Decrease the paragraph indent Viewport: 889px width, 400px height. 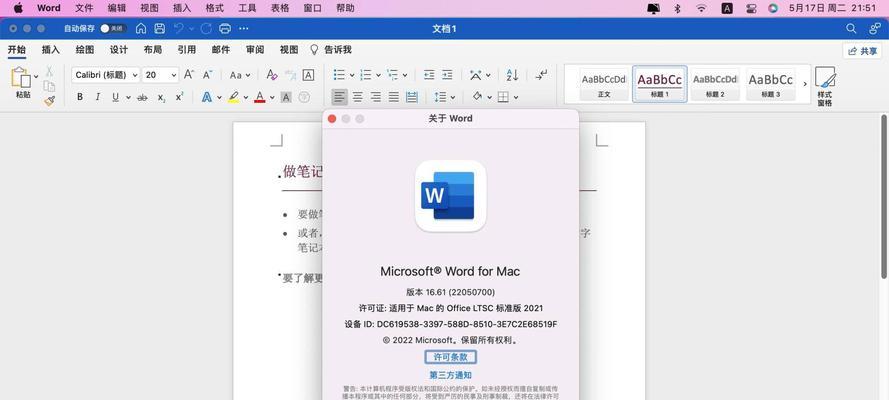(429, 75)
